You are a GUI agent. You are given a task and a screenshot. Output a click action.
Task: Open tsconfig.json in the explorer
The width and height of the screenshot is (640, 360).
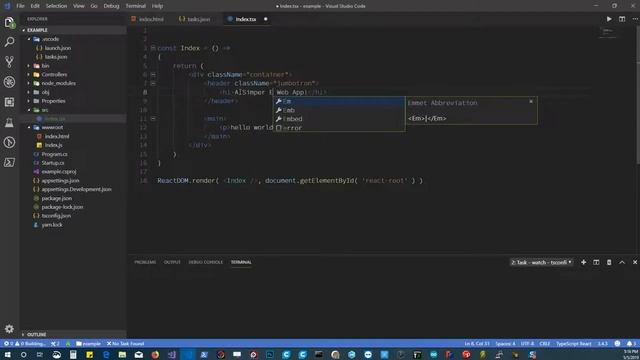point(73,216)
